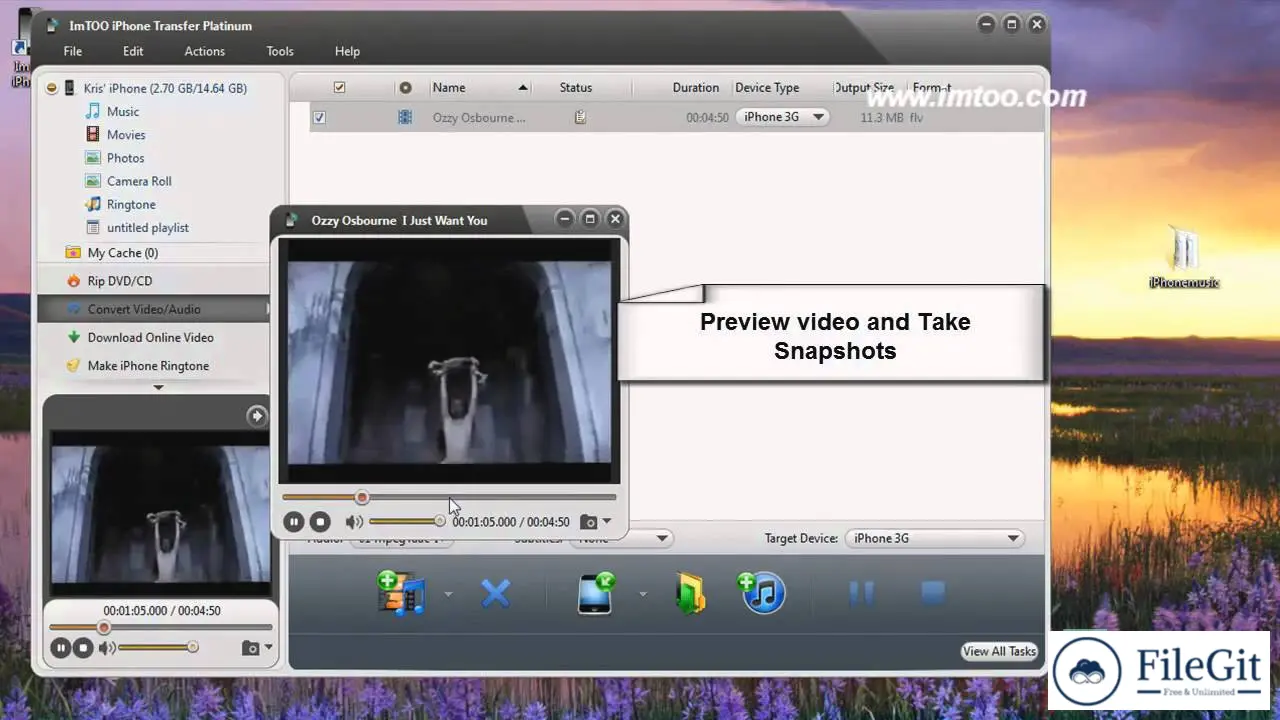
Task: Click the Make iPhone Ringtone bell icon
Action: [73, 365]
